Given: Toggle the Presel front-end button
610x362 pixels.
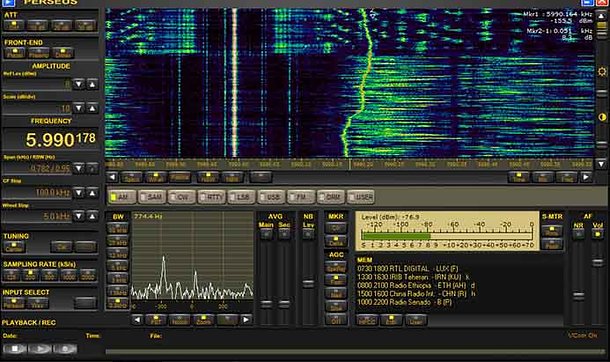Looking at the screenshot, I should [15, 53].
